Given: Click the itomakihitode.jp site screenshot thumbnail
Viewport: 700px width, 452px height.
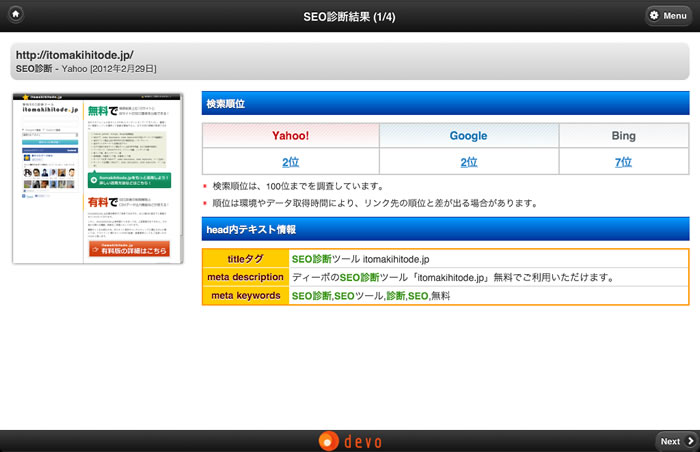Looking at the screenshot, I should pos(98,178).
